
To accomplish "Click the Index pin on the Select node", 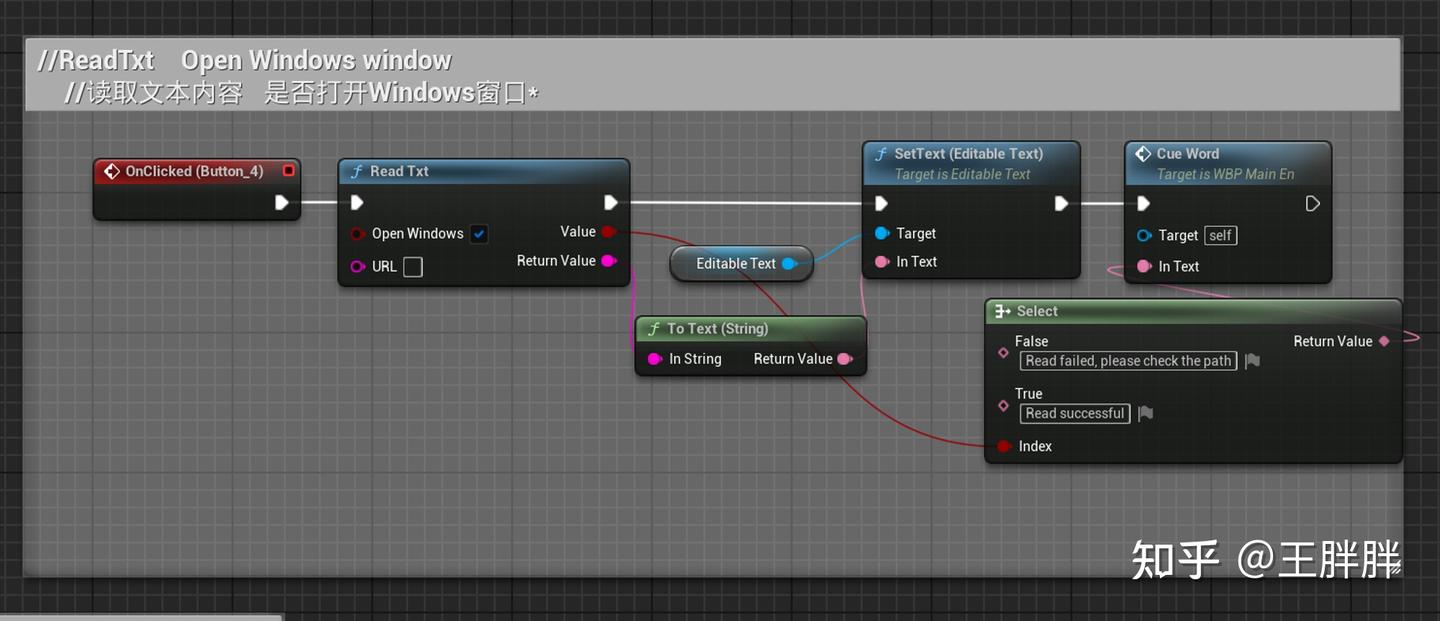I will coord(1004,446).
